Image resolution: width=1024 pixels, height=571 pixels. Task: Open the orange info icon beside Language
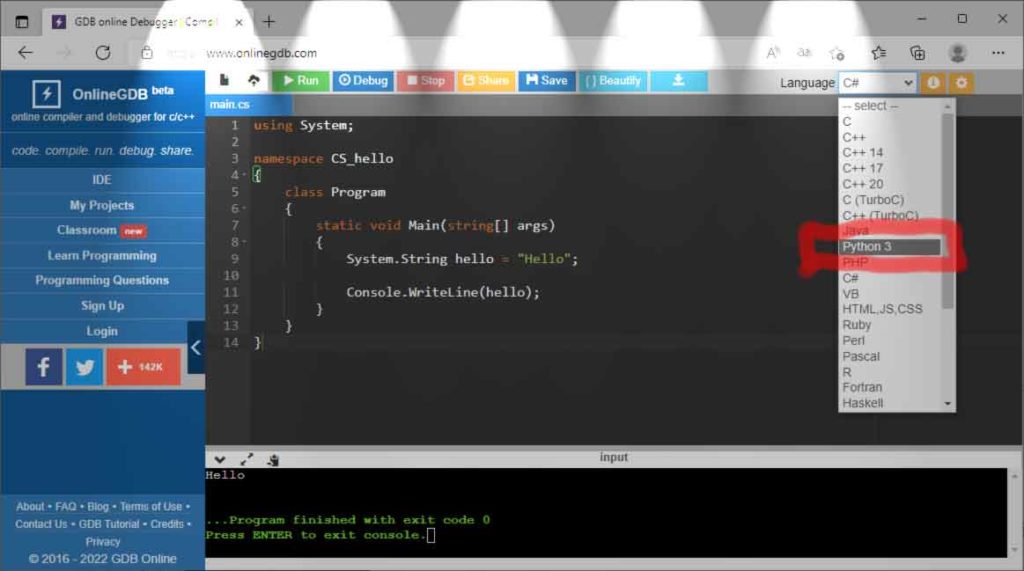933,83
